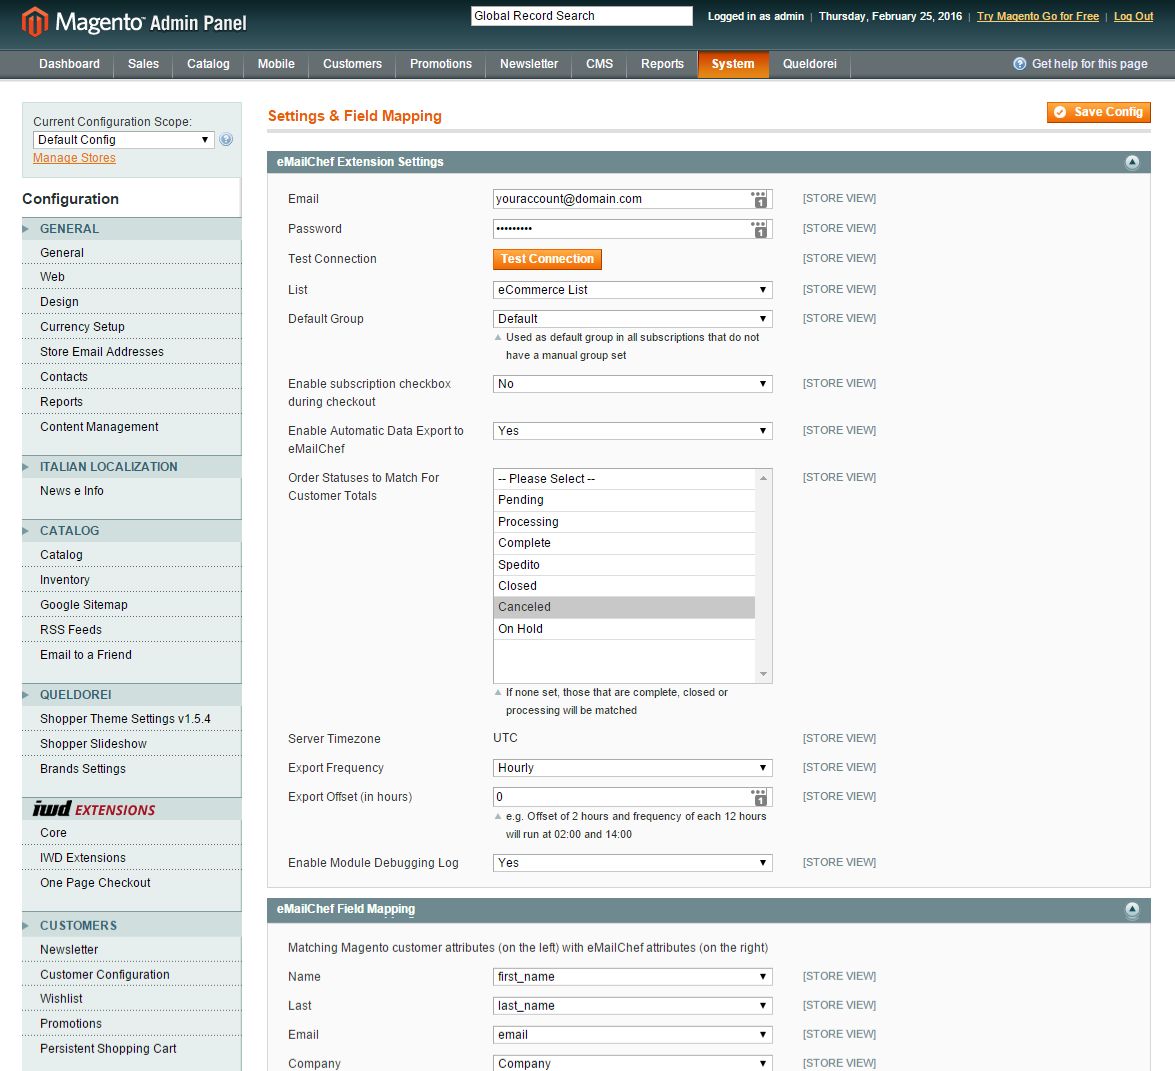Click order statuses list scroll up arrow

(764, 478)
